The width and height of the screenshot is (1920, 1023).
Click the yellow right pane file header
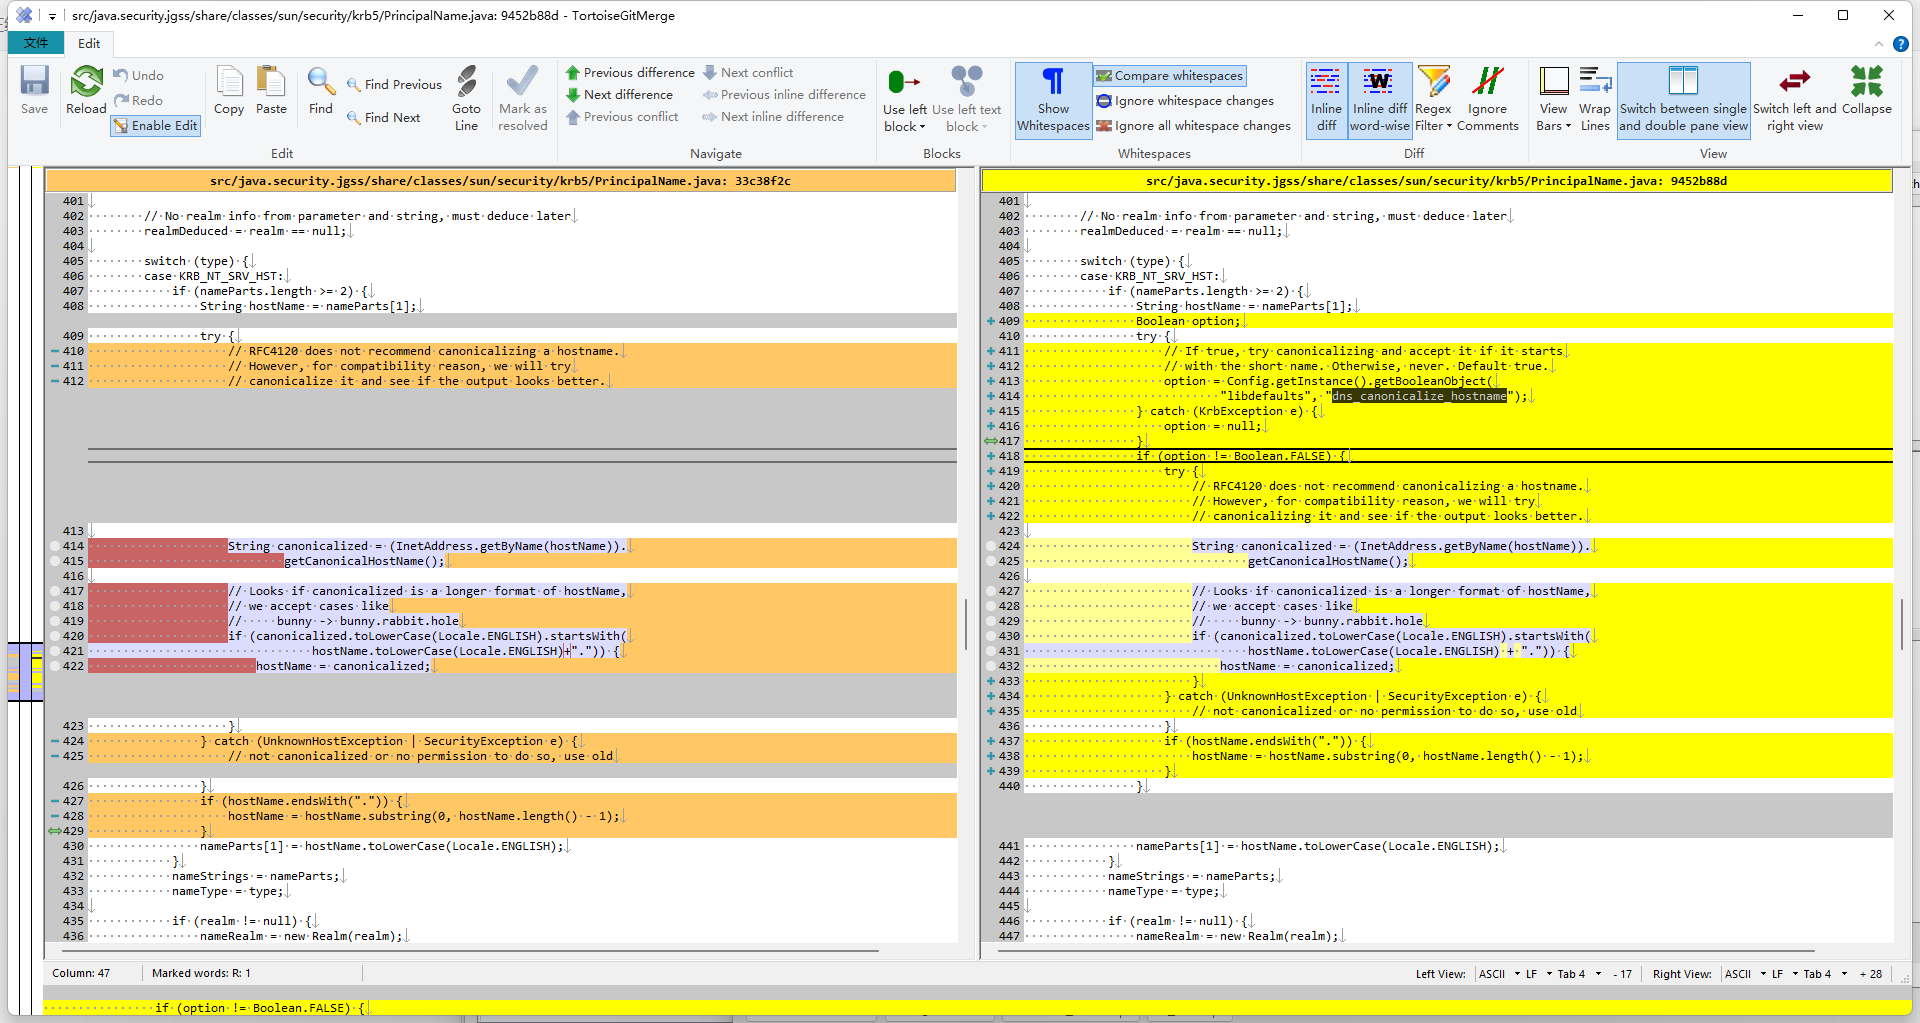pyautogui.click(x=1436, y=181)
